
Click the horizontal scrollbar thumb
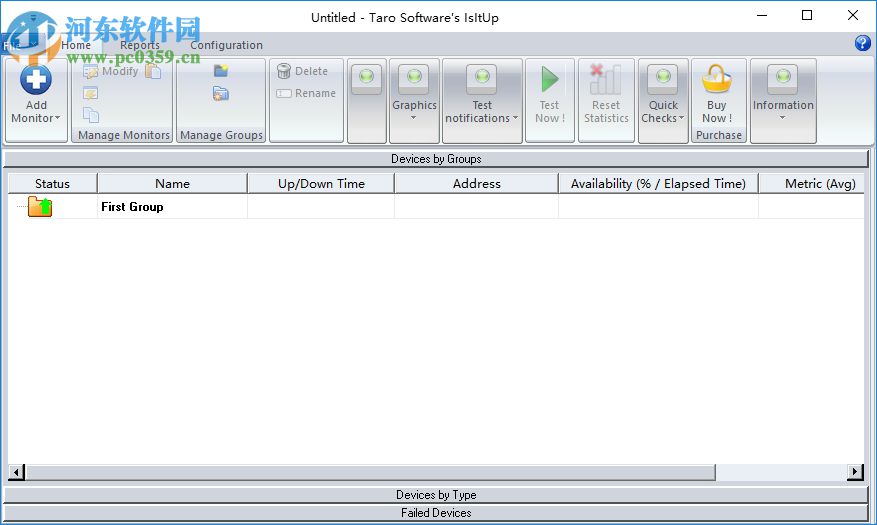(370, 472)
